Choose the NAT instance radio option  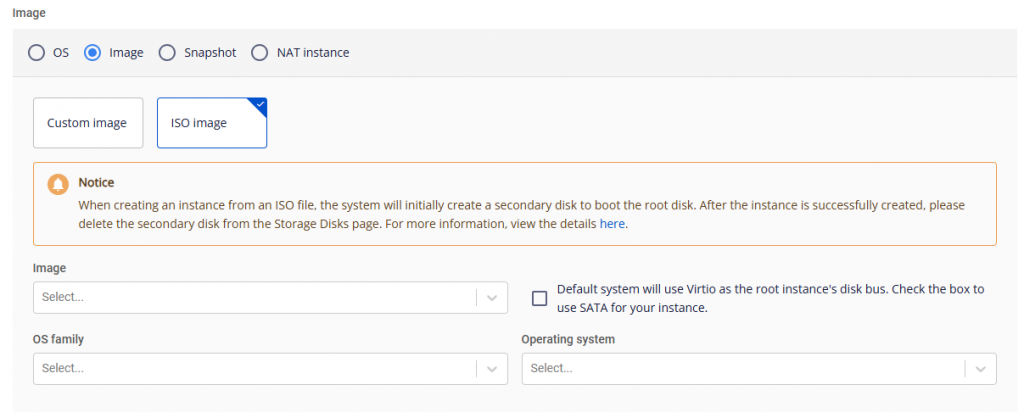[x=260, y=53]
